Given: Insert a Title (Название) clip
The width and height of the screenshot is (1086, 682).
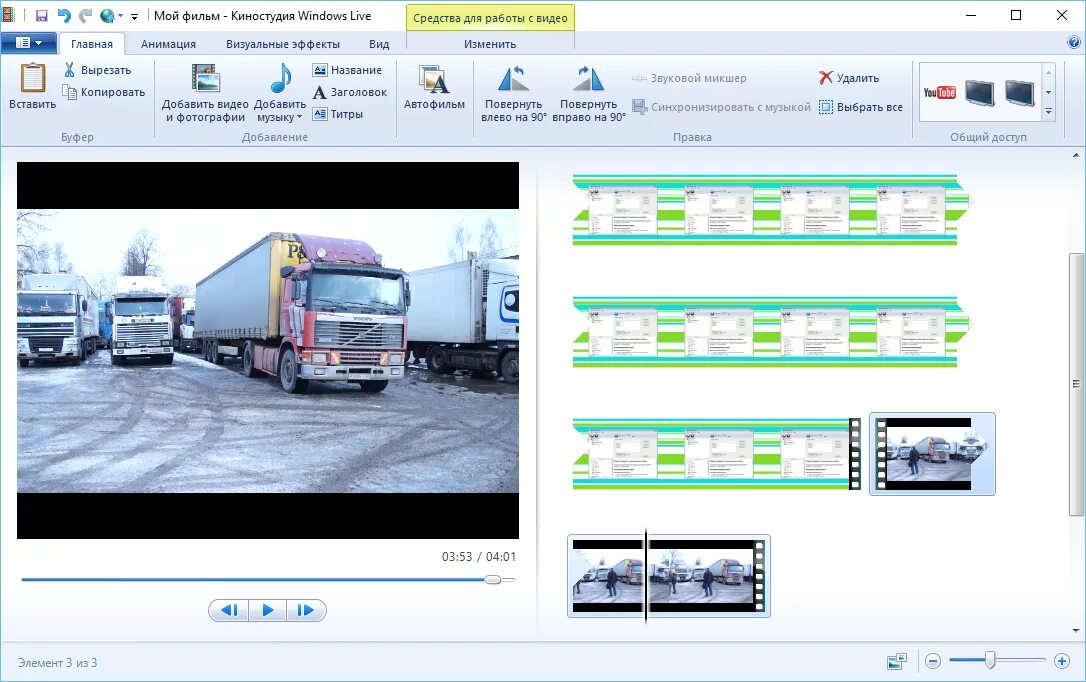Looking at the screenshot, I should 347,70.
